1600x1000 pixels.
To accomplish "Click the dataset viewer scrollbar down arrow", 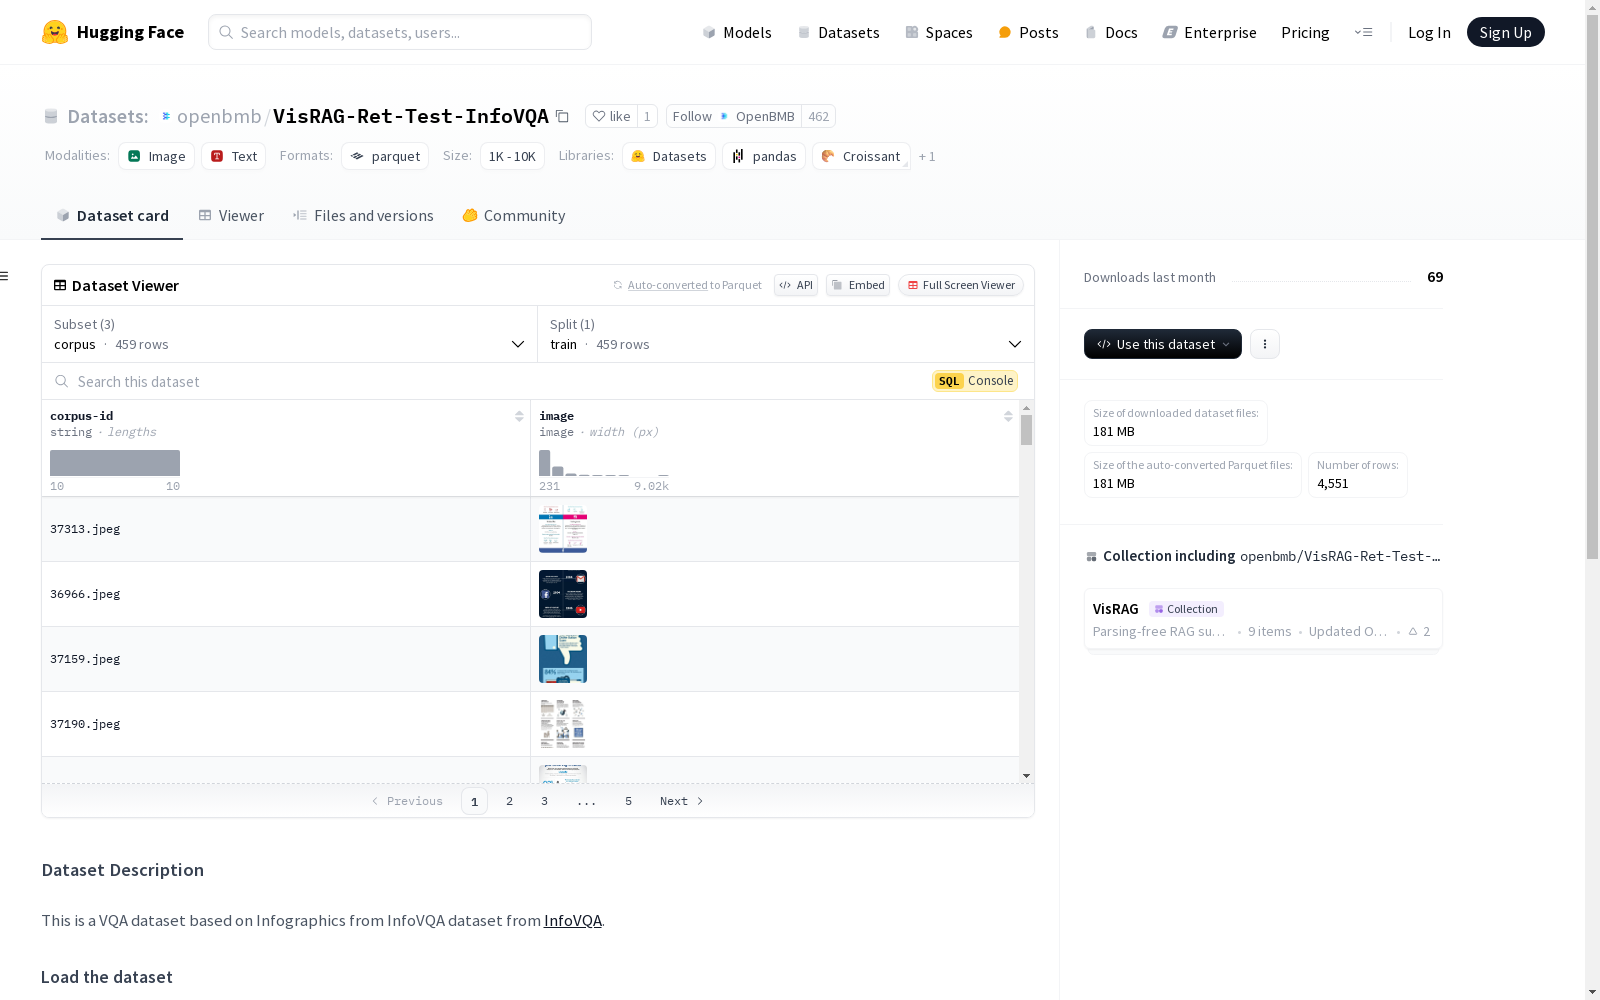I will click(1026, 776).
